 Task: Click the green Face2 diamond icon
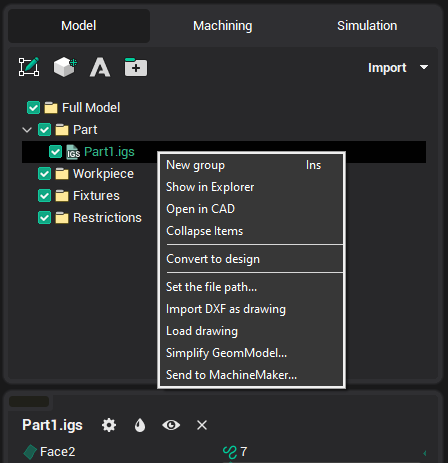click(x=30, y=452)
